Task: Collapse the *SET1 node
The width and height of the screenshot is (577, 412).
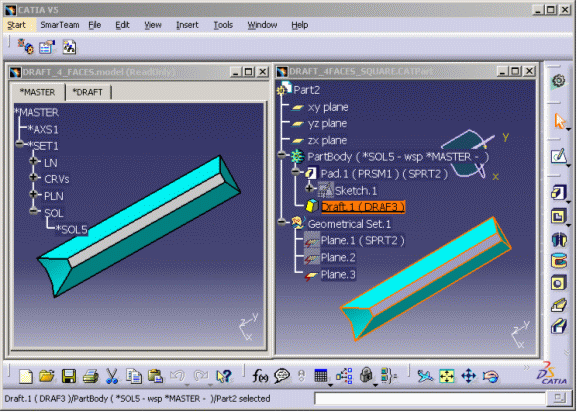Action: (20, 144)
